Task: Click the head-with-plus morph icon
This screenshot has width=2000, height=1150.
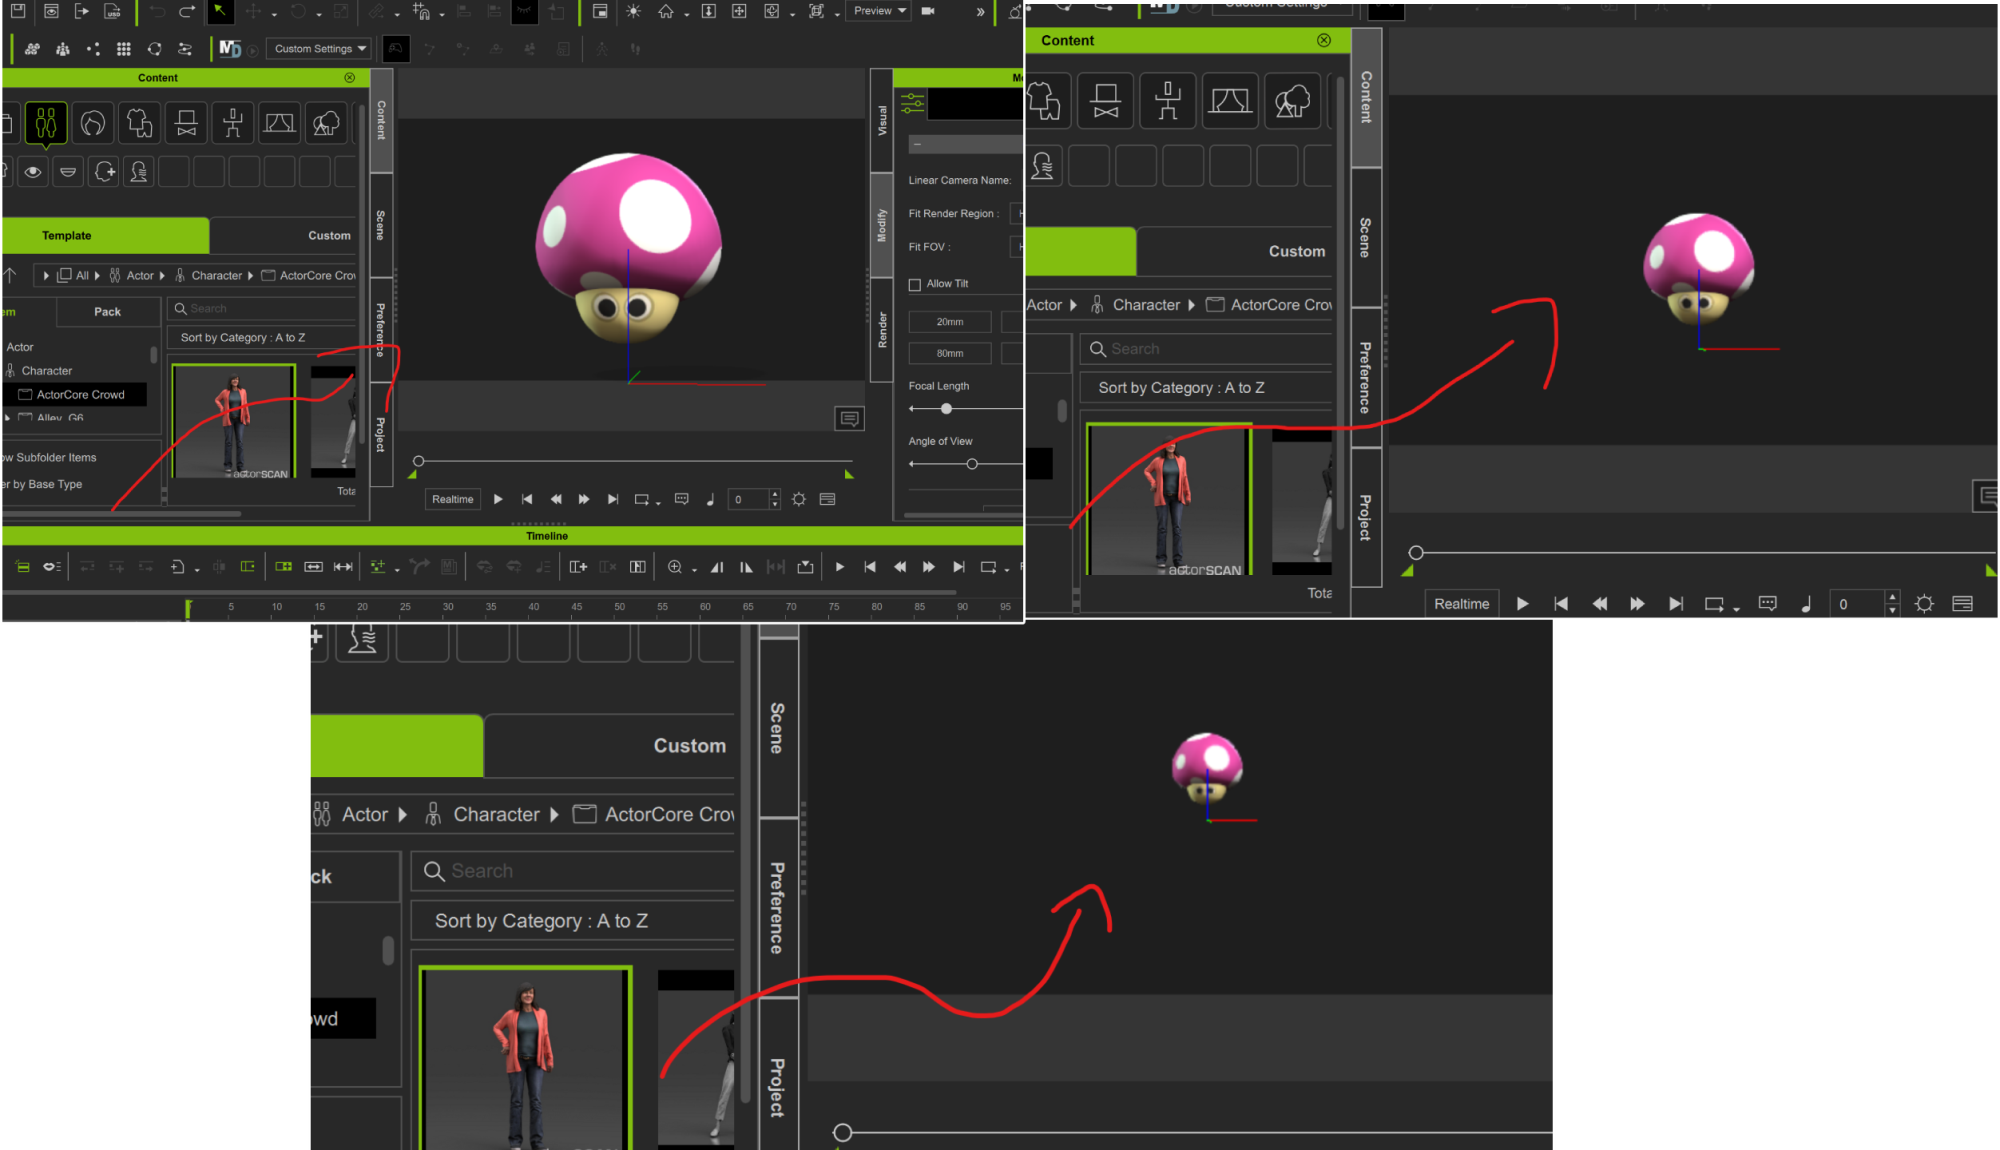Action: coord(105,172)
